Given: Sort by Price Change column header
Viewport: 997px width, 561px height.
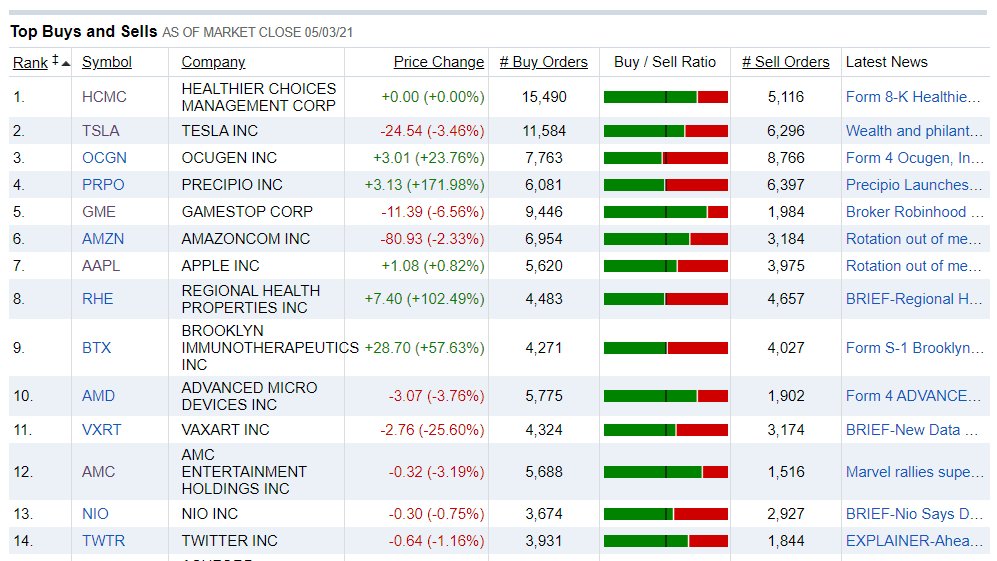Looking at the screenshot, I should (x=439, y=62).
